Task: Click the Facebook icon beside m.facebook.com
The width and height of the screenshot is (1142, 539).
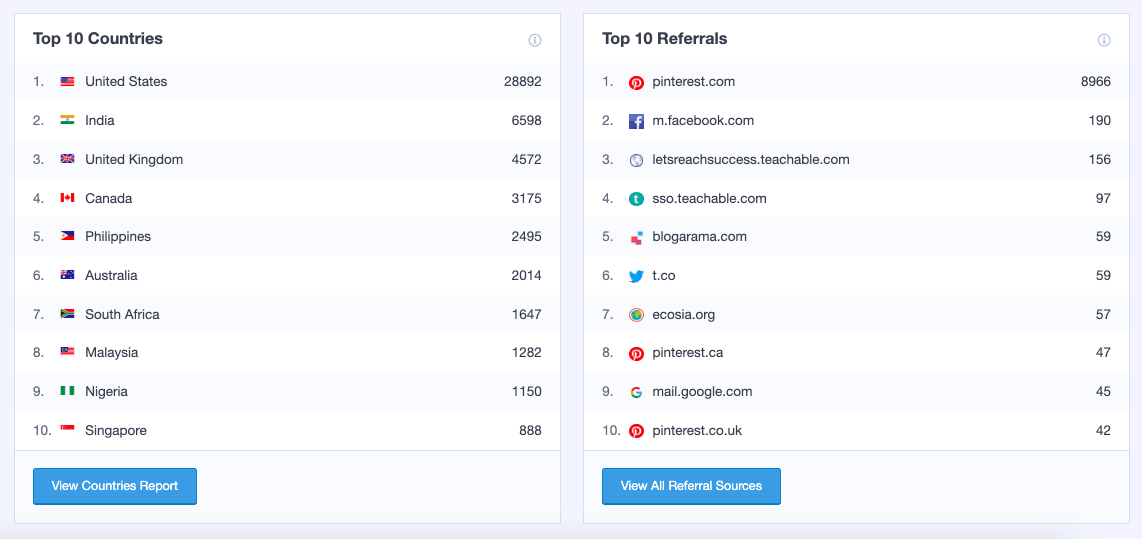Action: coord(636,121)
